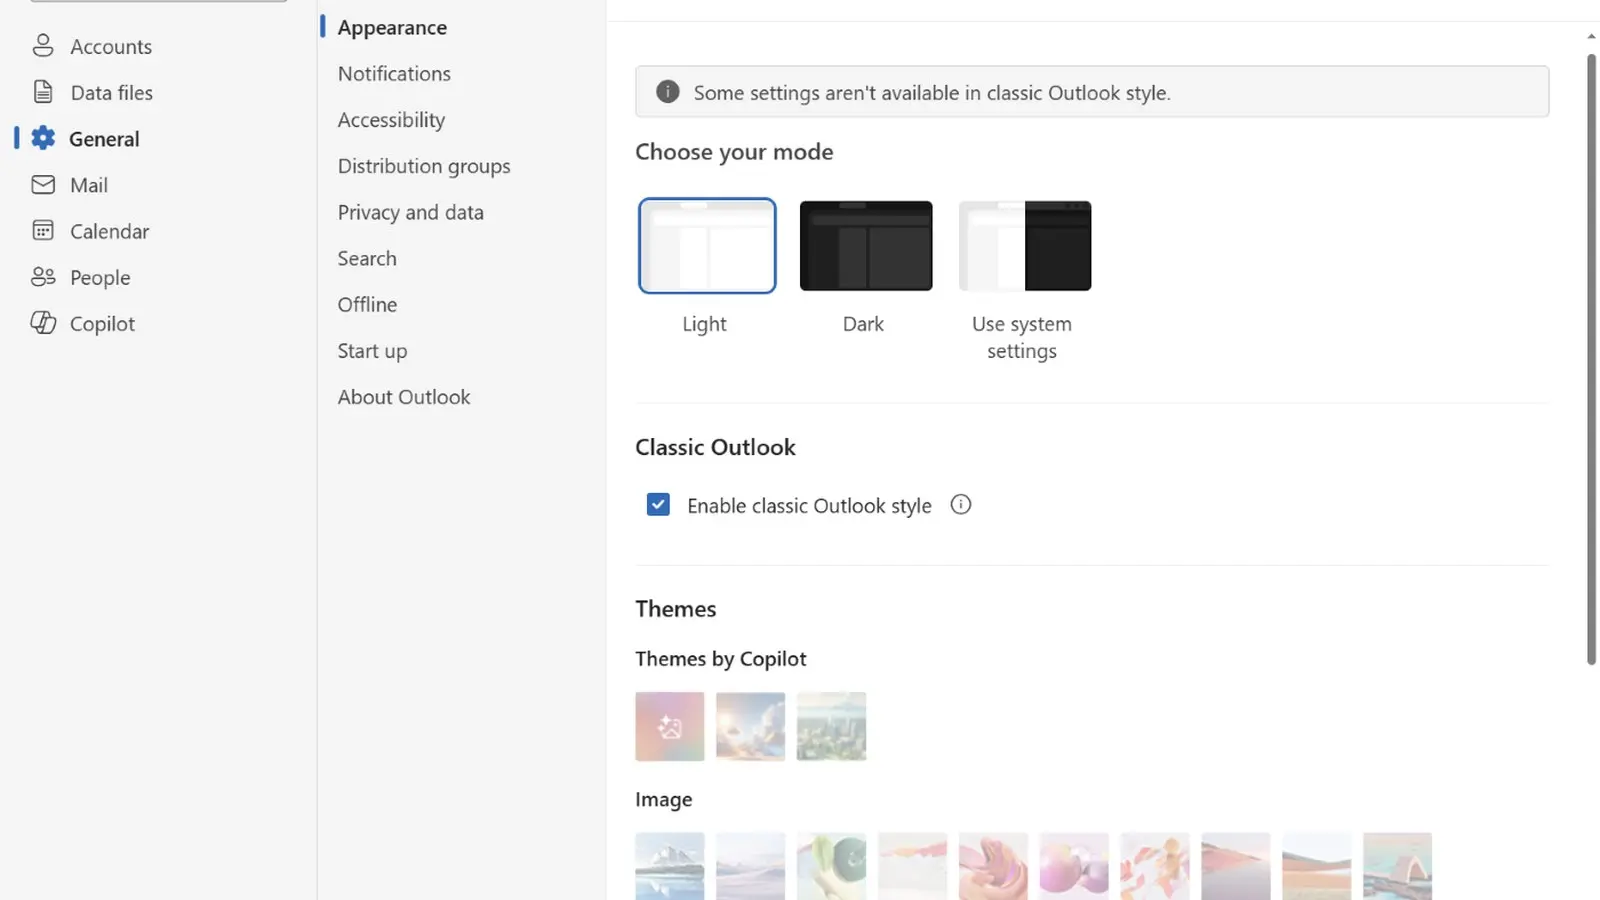Select the Copilot city skyline theme thumbnail
The width and height of the screenshot is (1600, 900).
(x=832, y=726)
